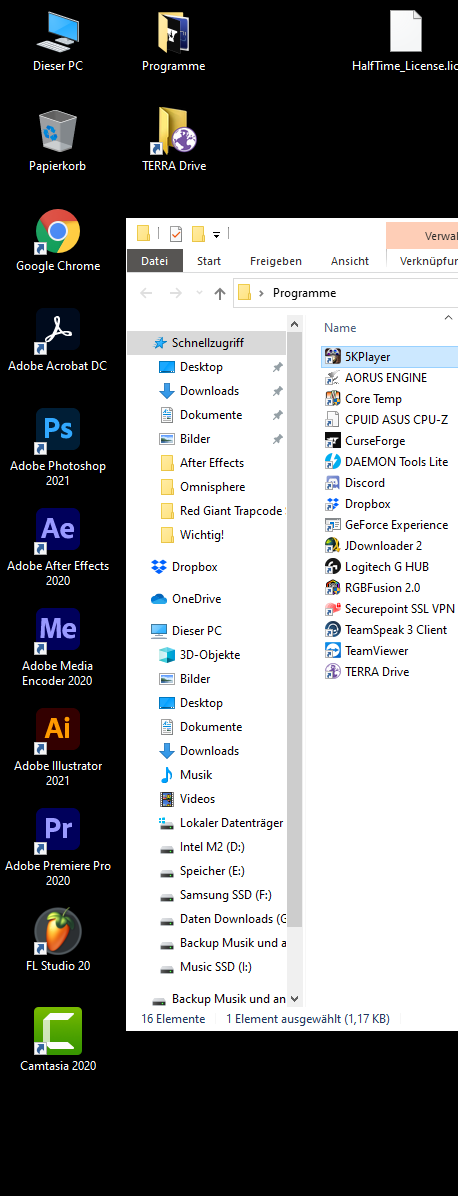Open the Datei ribbon tab
The image size is (458, 1196).
click(154, 261)
